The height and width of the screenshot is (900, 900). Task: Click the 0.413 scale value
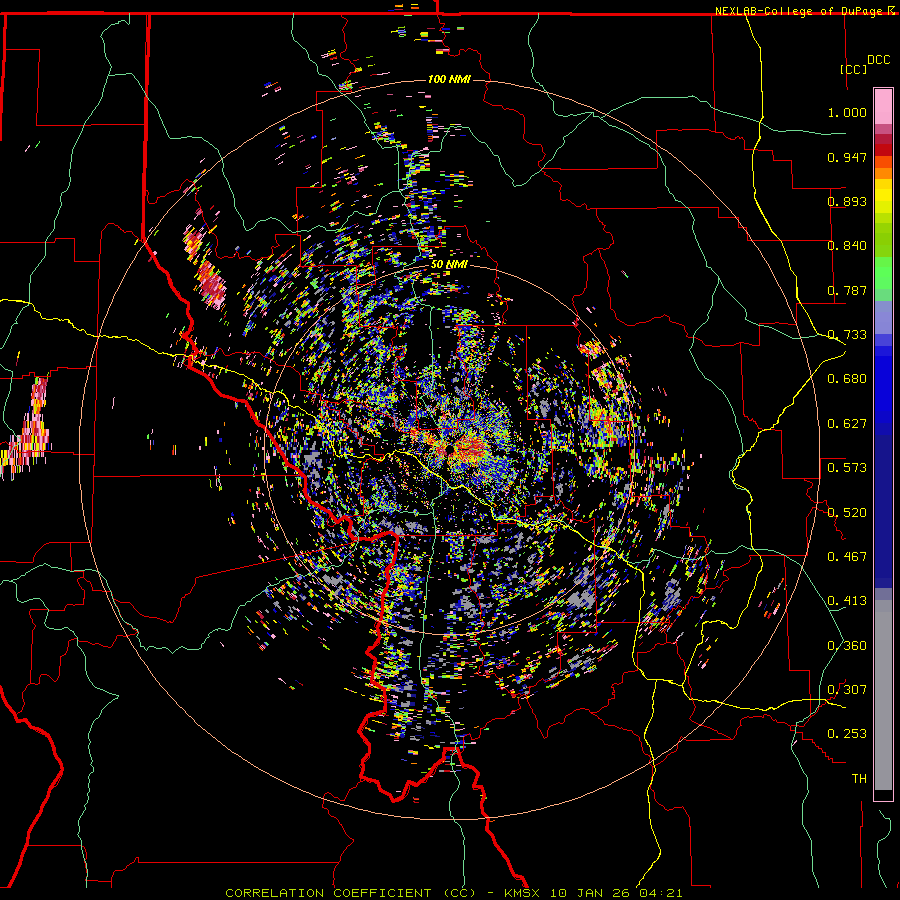click(x=847, y=601)
